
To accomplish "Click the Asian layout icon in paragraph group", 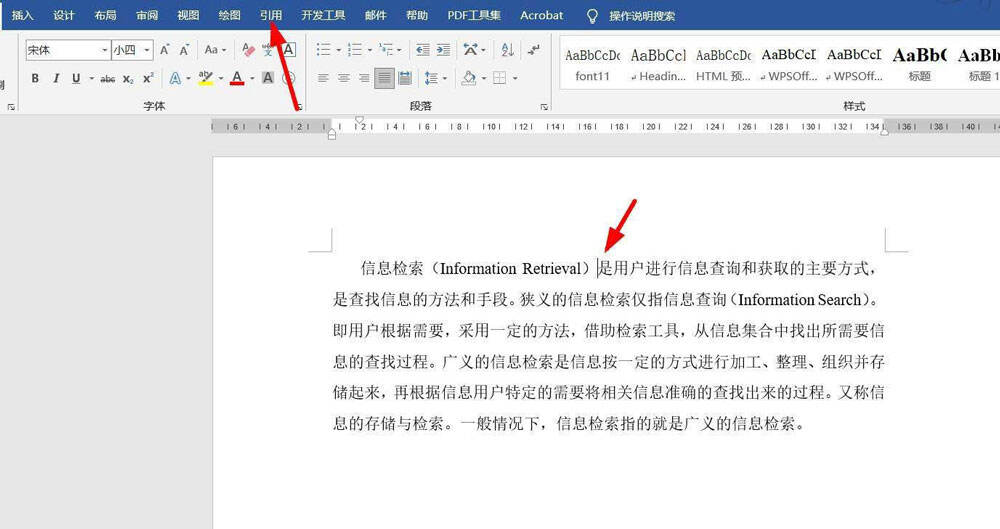I will 471,50.
